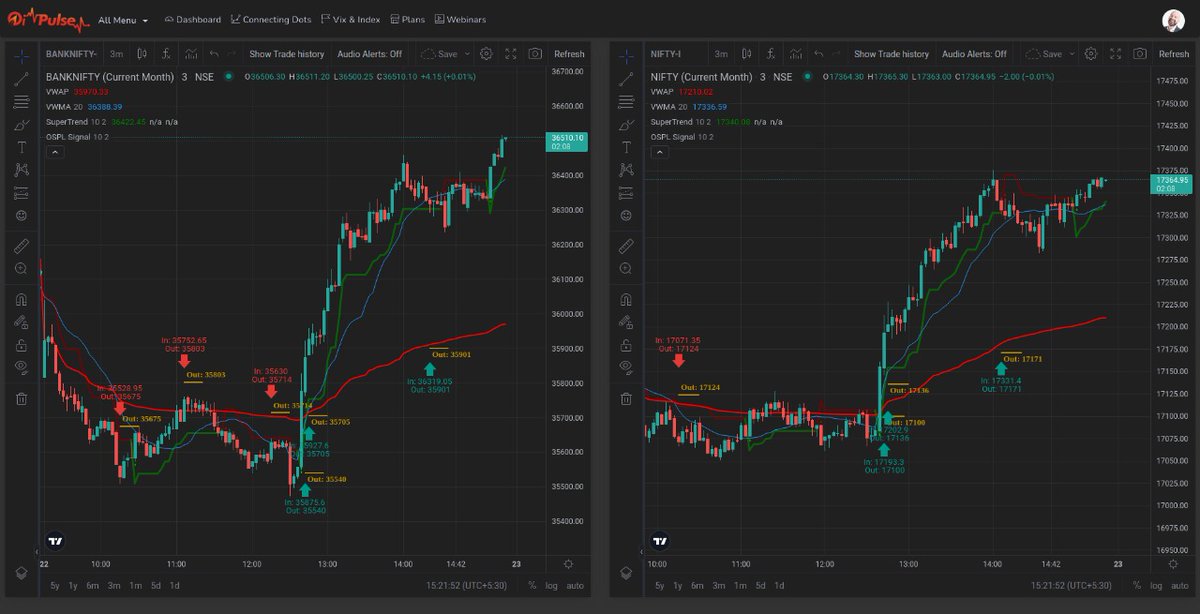The image size is (1200, 614).
Task: Open candle chart style in BANKNIFTY toolbar
Action: pos(142,54)
